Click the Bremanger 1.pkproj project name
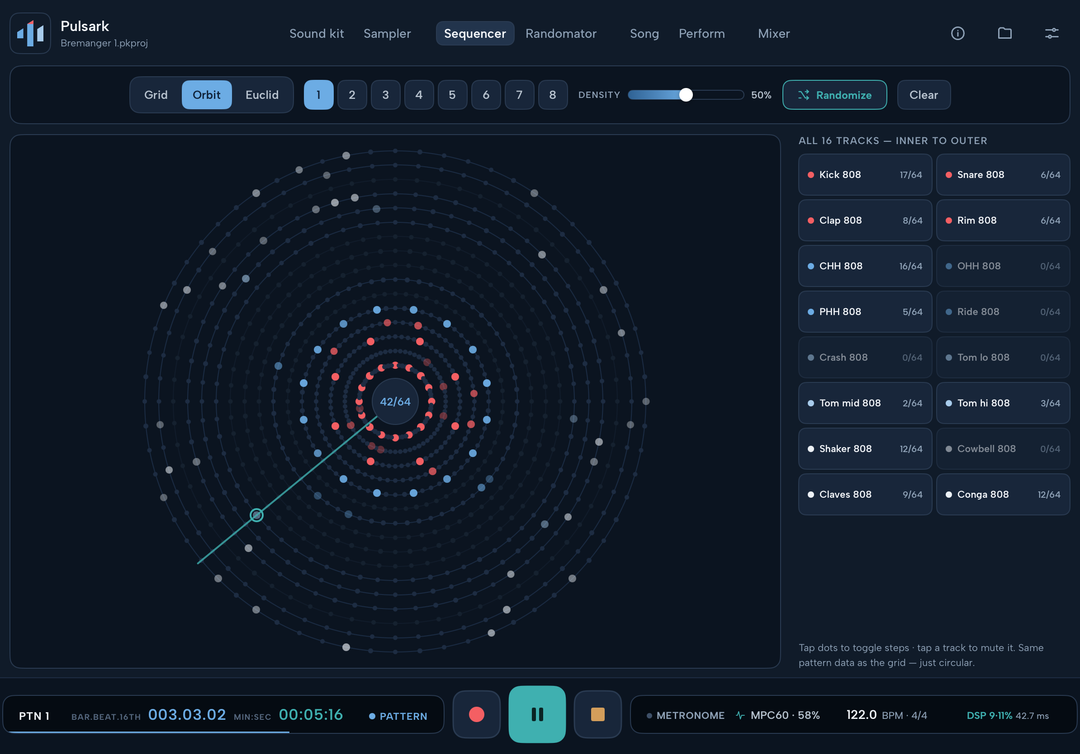1080x754 pixels. click(104, 43)
